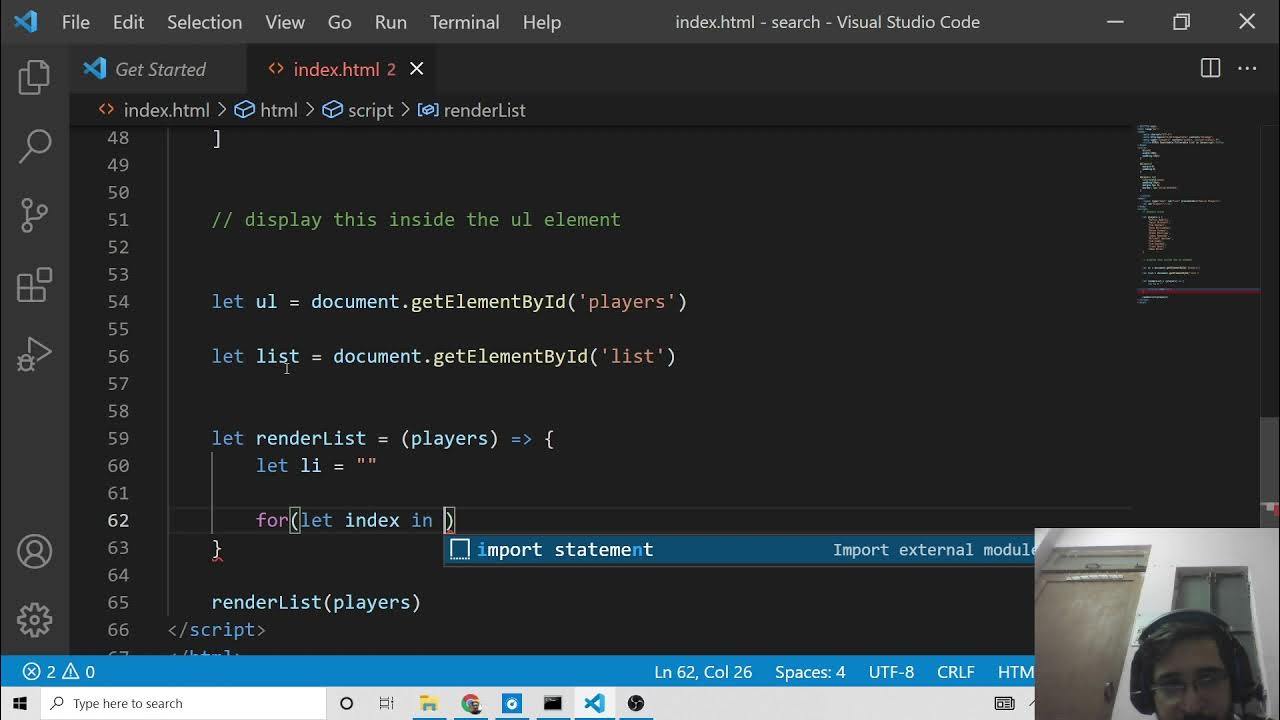Open the File menu
Image resolution: width=1280 pixels, height=720 pixels.
point(76,22)
